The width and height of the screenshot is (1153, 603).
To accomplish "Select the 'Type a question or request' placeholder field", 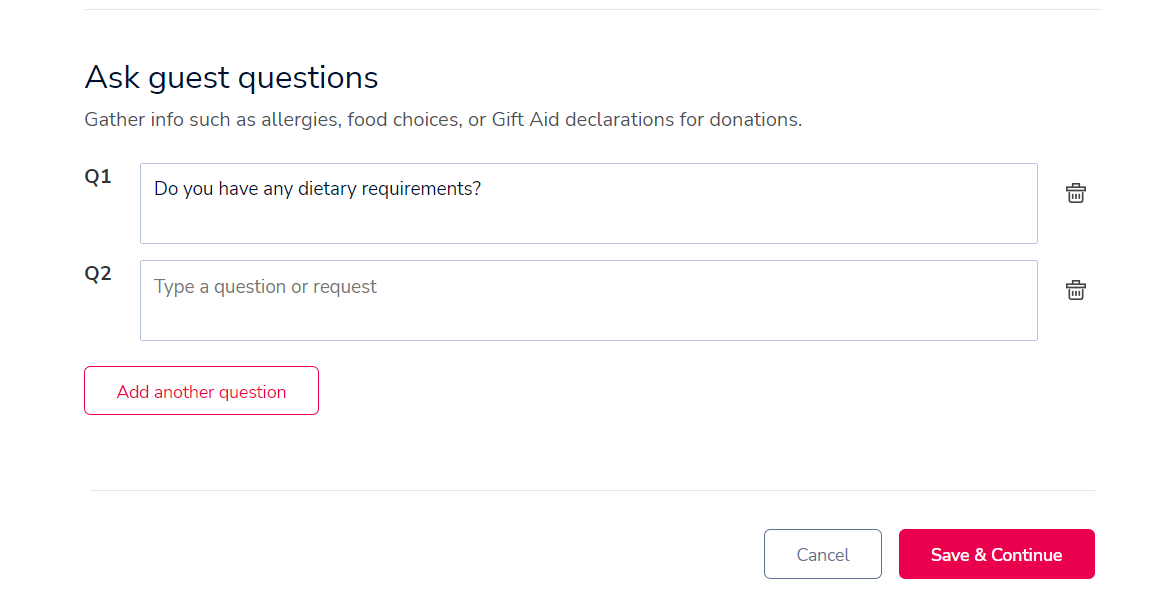I will pyautogui.click(x=588, y=300).
